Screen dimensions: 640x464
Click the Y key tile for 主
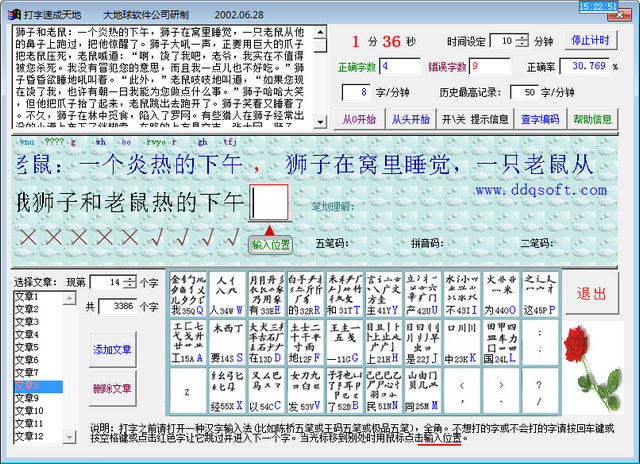(384, 295)
